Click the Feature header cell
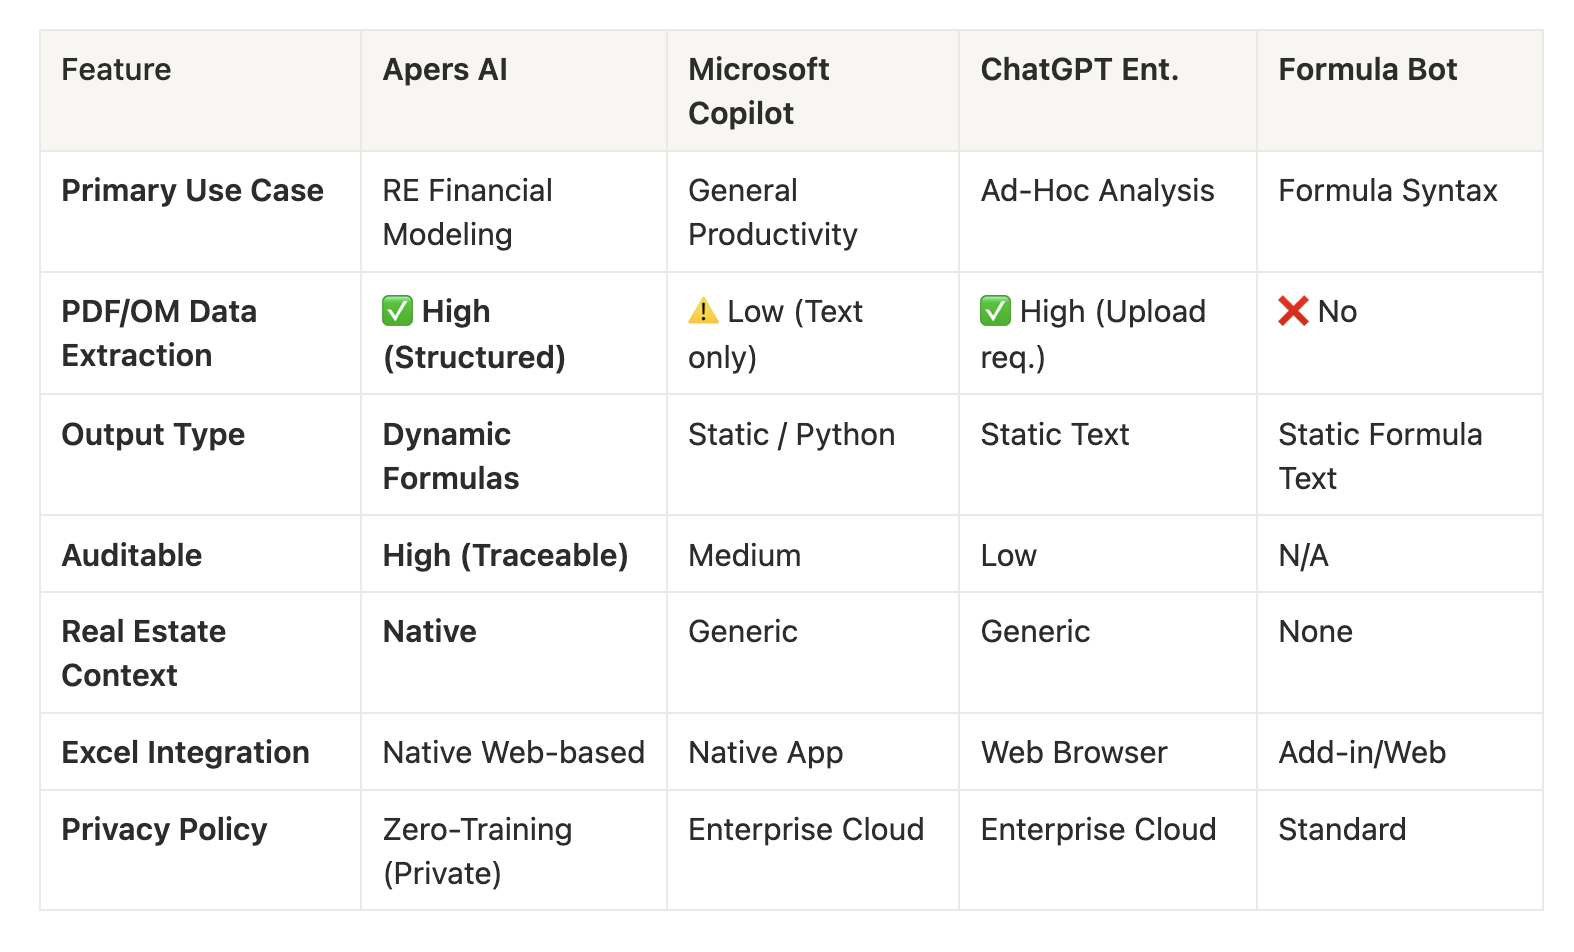Viewport: 1574px width, 952px height. [x=116, y=70]
